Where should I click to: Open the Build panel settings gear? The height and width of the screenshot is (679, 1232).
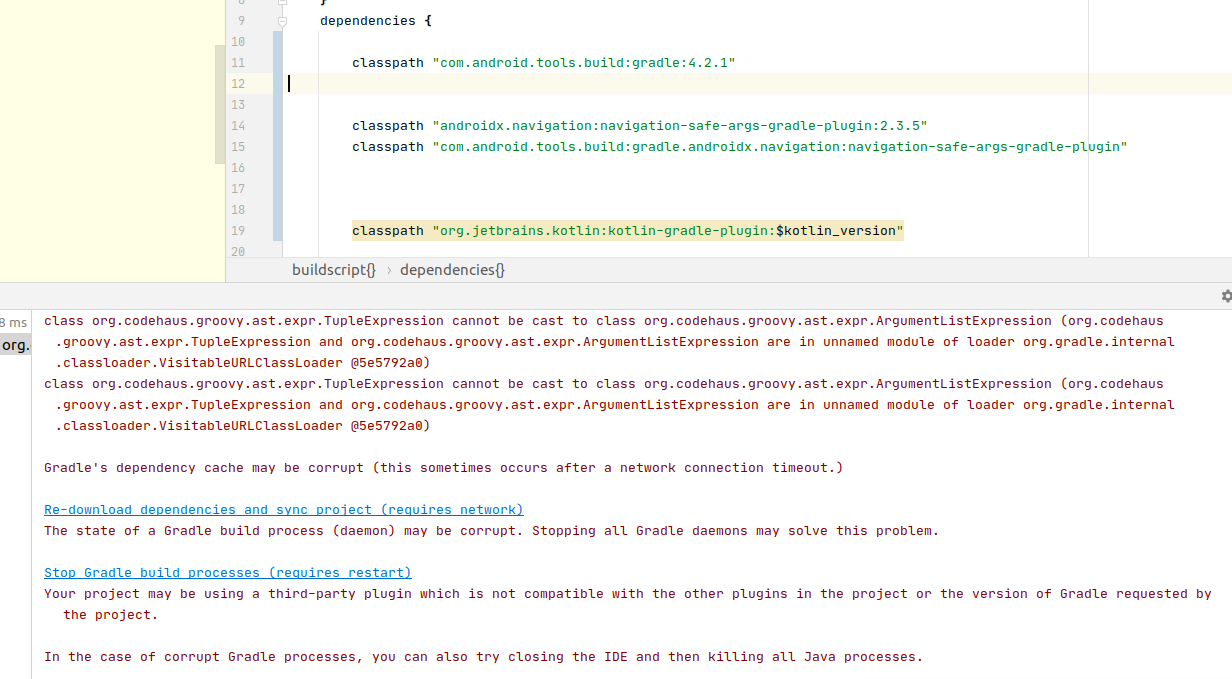tap(1226, 296)
